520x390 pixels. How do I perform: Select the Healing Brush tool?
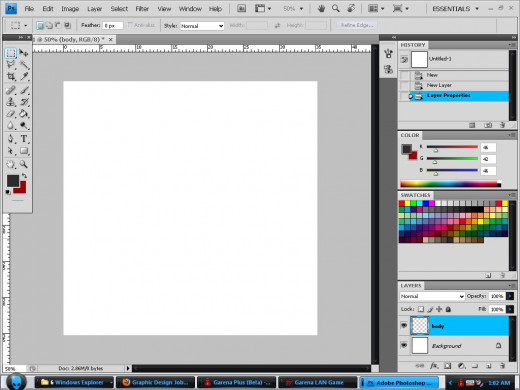click(11, 90)
